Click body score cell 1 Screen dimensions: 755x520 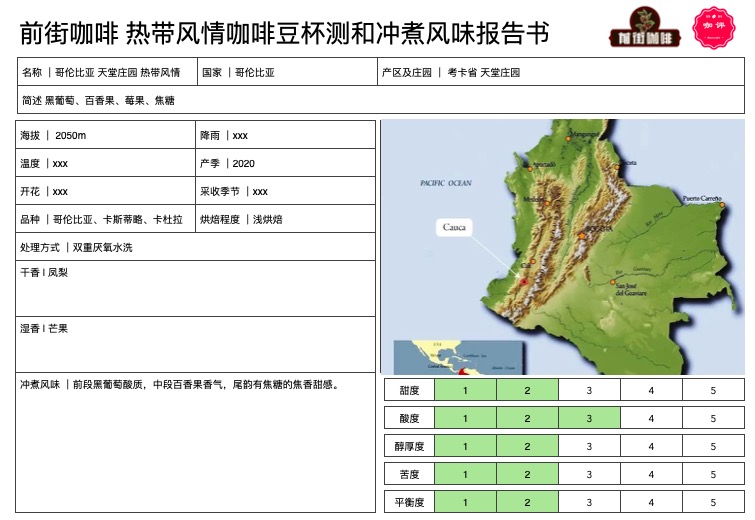[465, 446]
